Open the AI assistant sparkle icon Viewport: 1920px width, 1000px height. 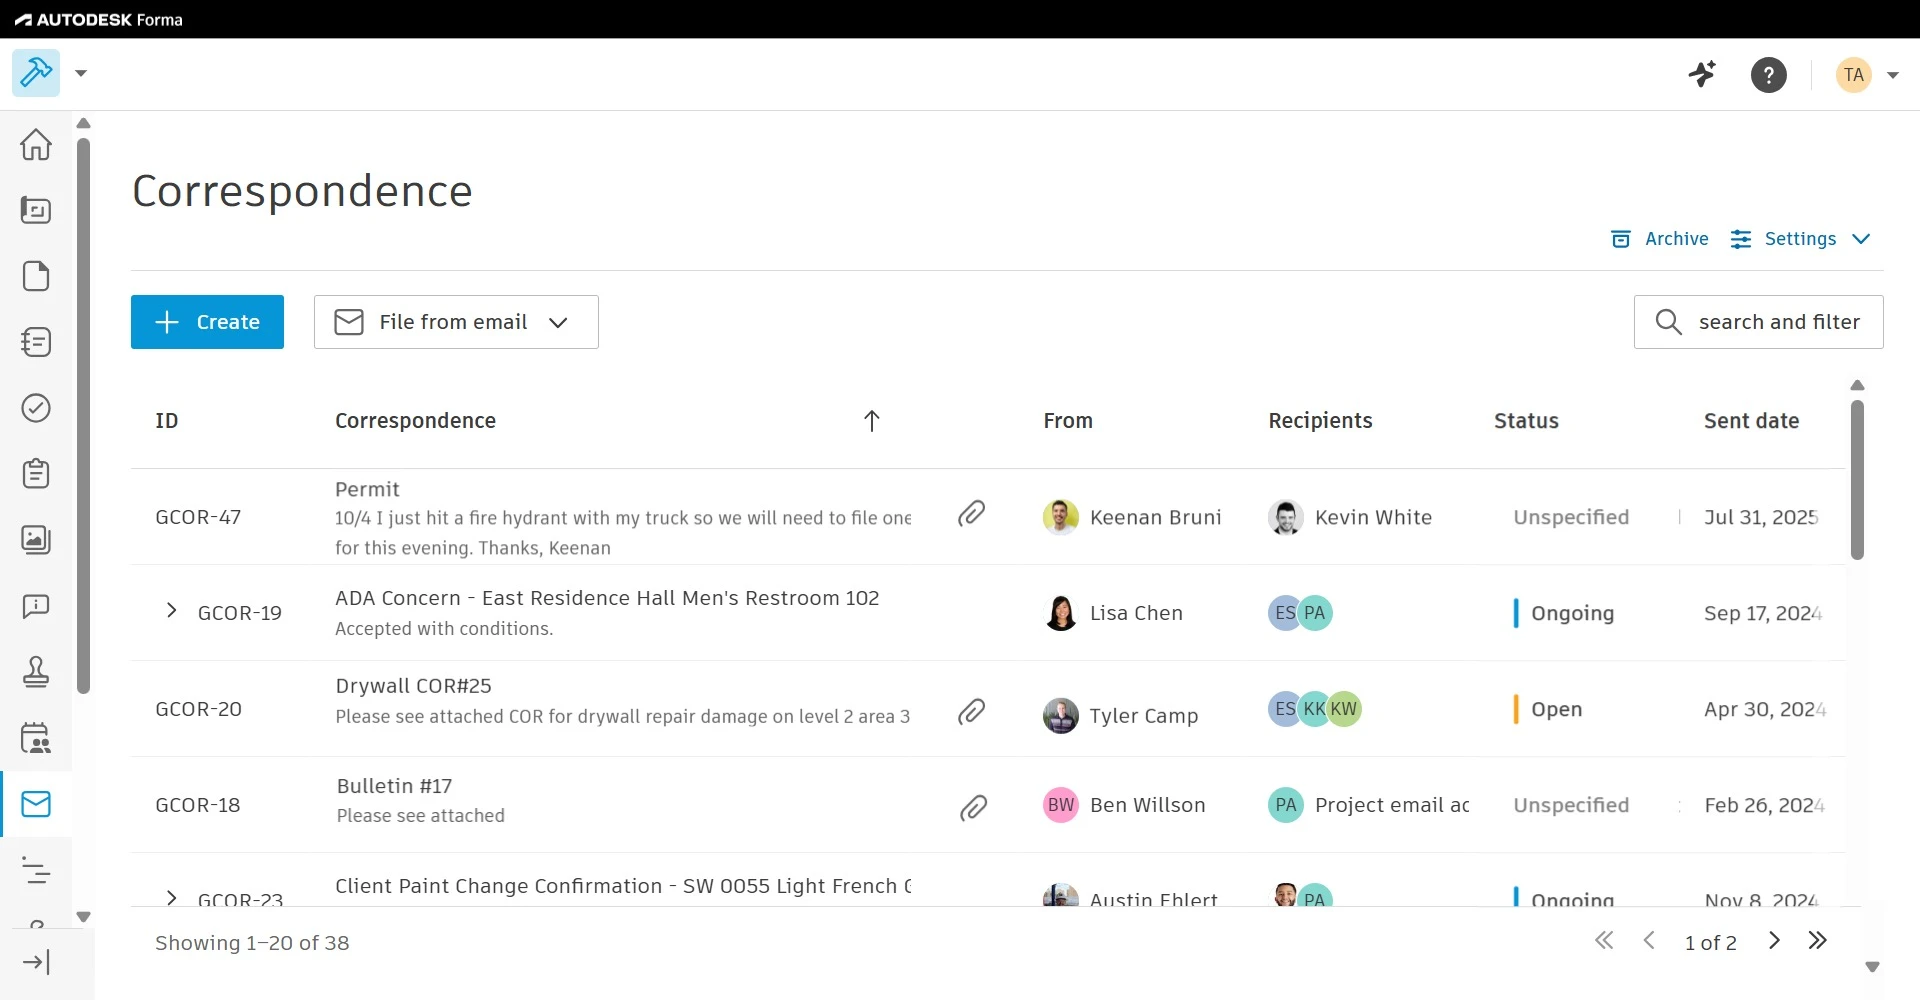(x=1702, y=74)
